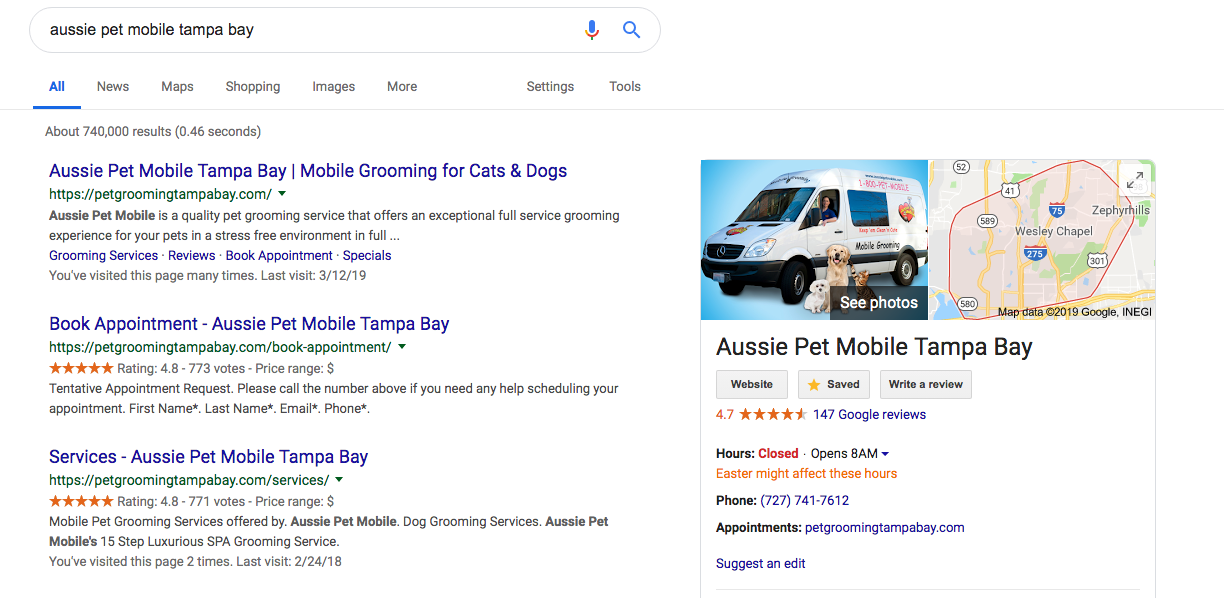Open the Images tab
The width and height of the screenshot is (1224, 598).
334,87
